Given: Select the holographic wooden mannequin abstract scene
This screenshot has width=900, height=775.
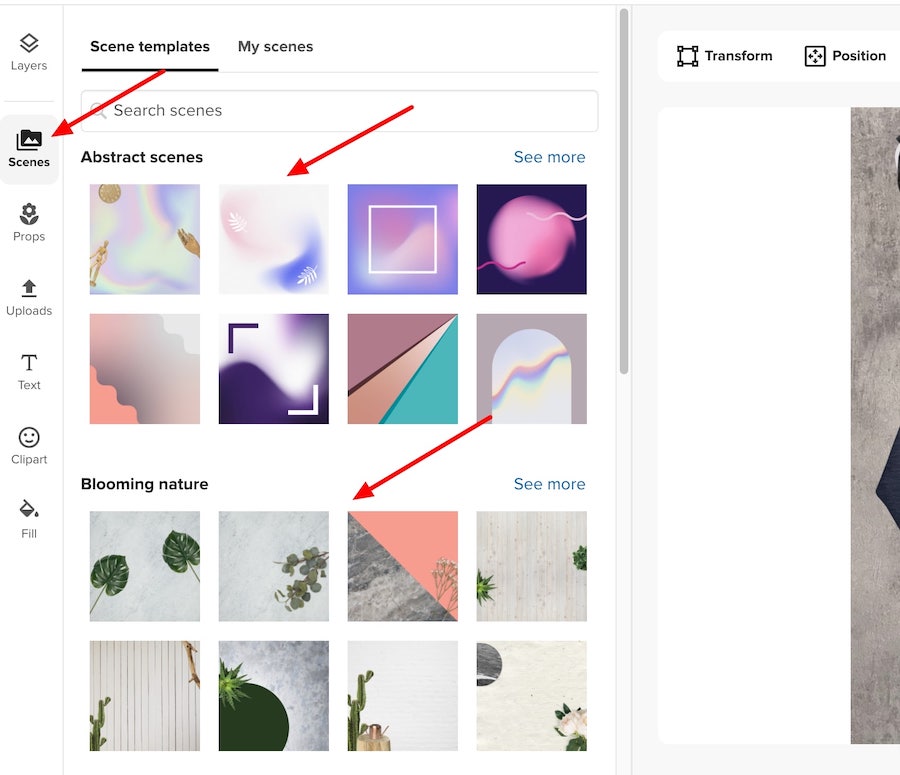Looking at the screenshot, I should click(x=145, y=239).
